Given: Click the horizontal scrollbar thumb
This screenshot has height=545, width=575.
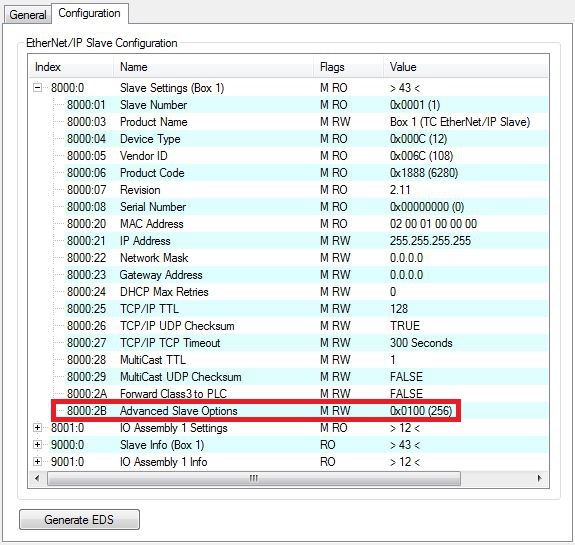Looking at the screenshot, I should point(254,478).
